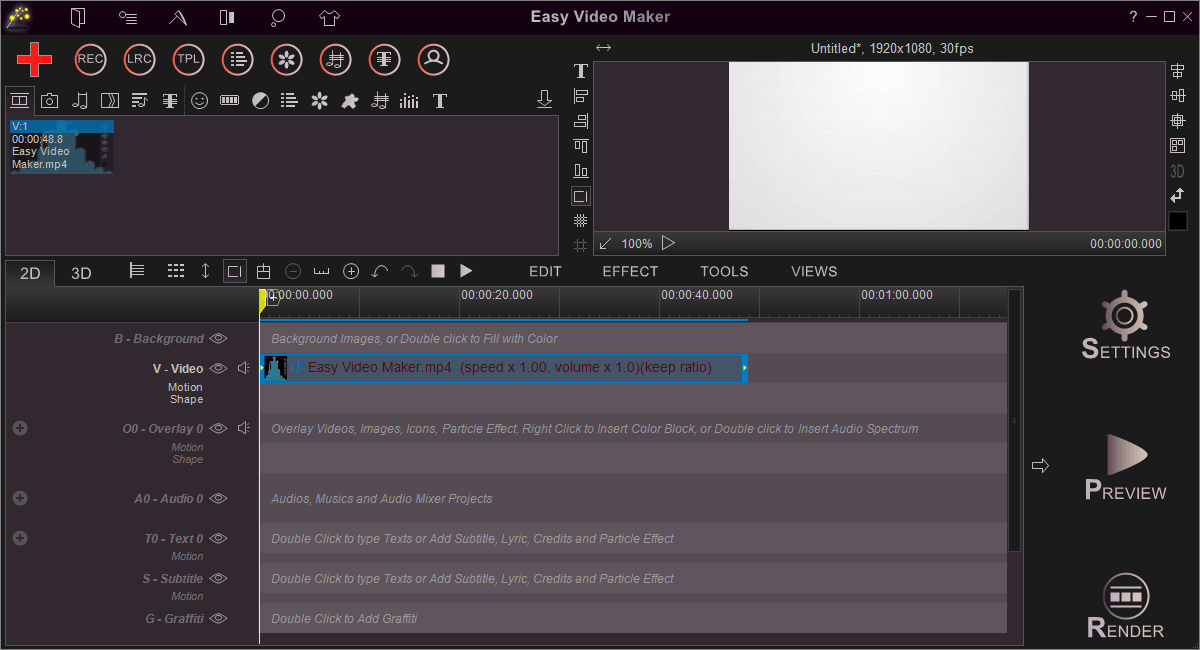Click the redo arrow in timeline toolbar
1200x650 pixels.
point(409,271)
